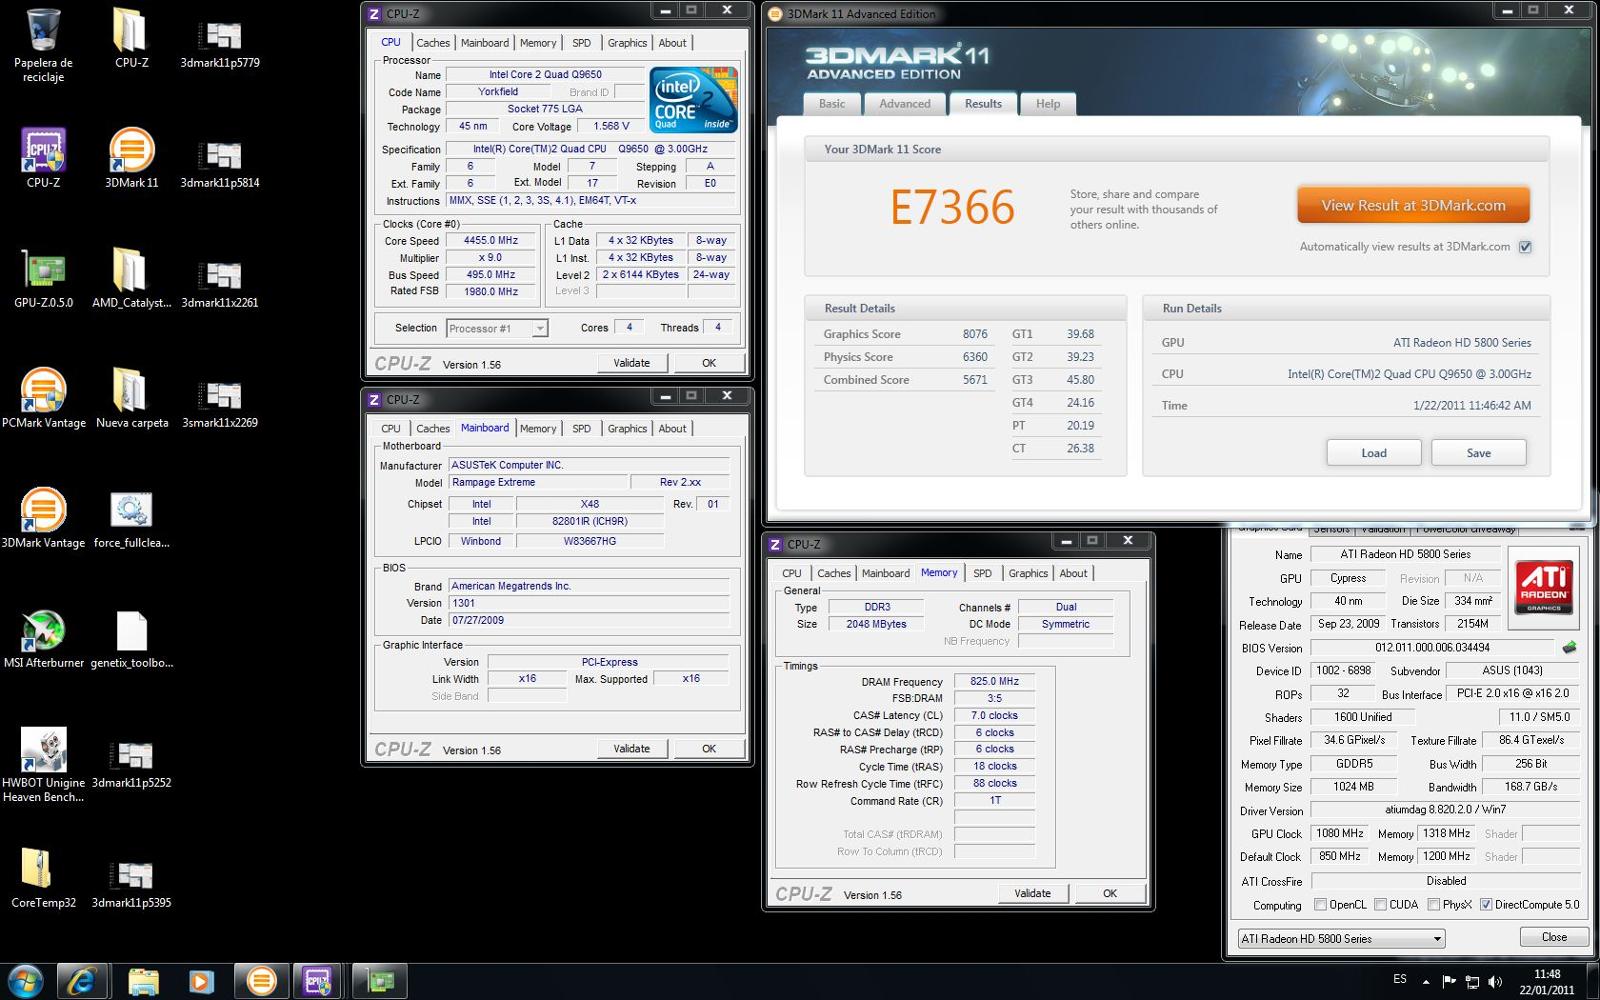1600x1000 pixels.
Task: Click Validate in the Memory CPU-Z window
Action: click(x=1032, y=893)
